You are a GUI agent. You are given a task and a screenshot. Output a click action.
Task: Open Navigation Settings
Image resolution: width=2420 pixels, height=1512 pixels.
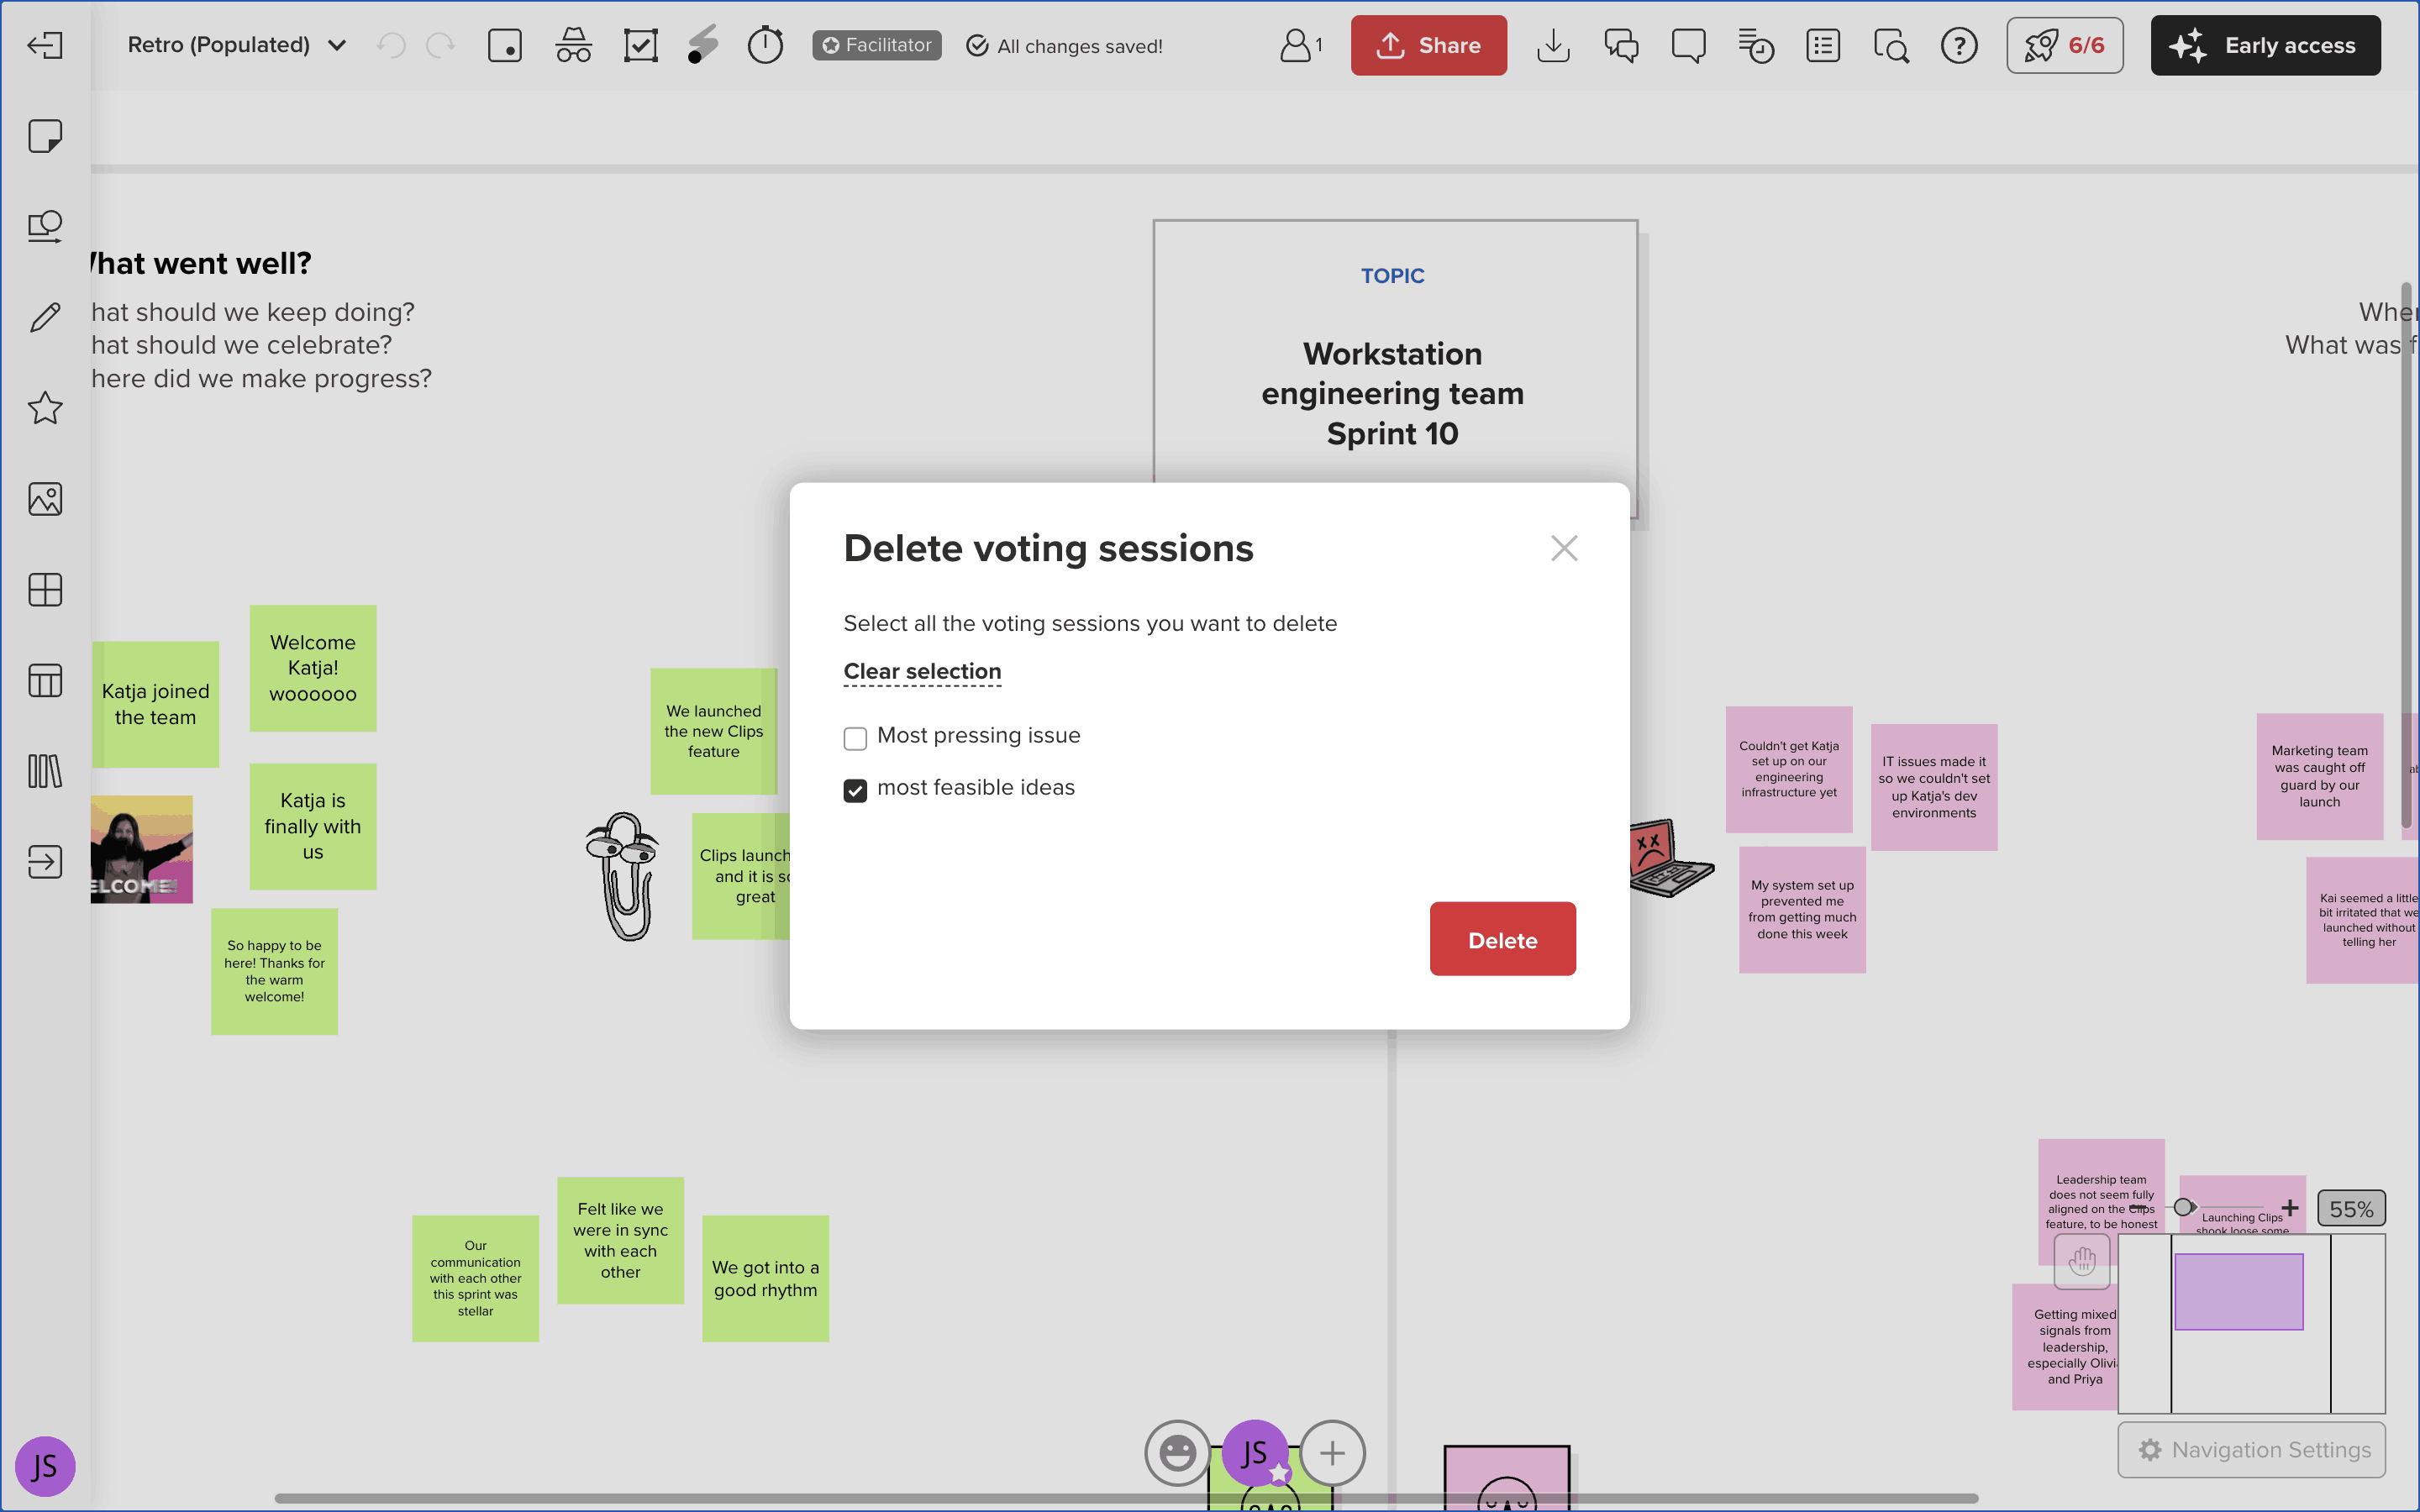click(2253, 1449)
